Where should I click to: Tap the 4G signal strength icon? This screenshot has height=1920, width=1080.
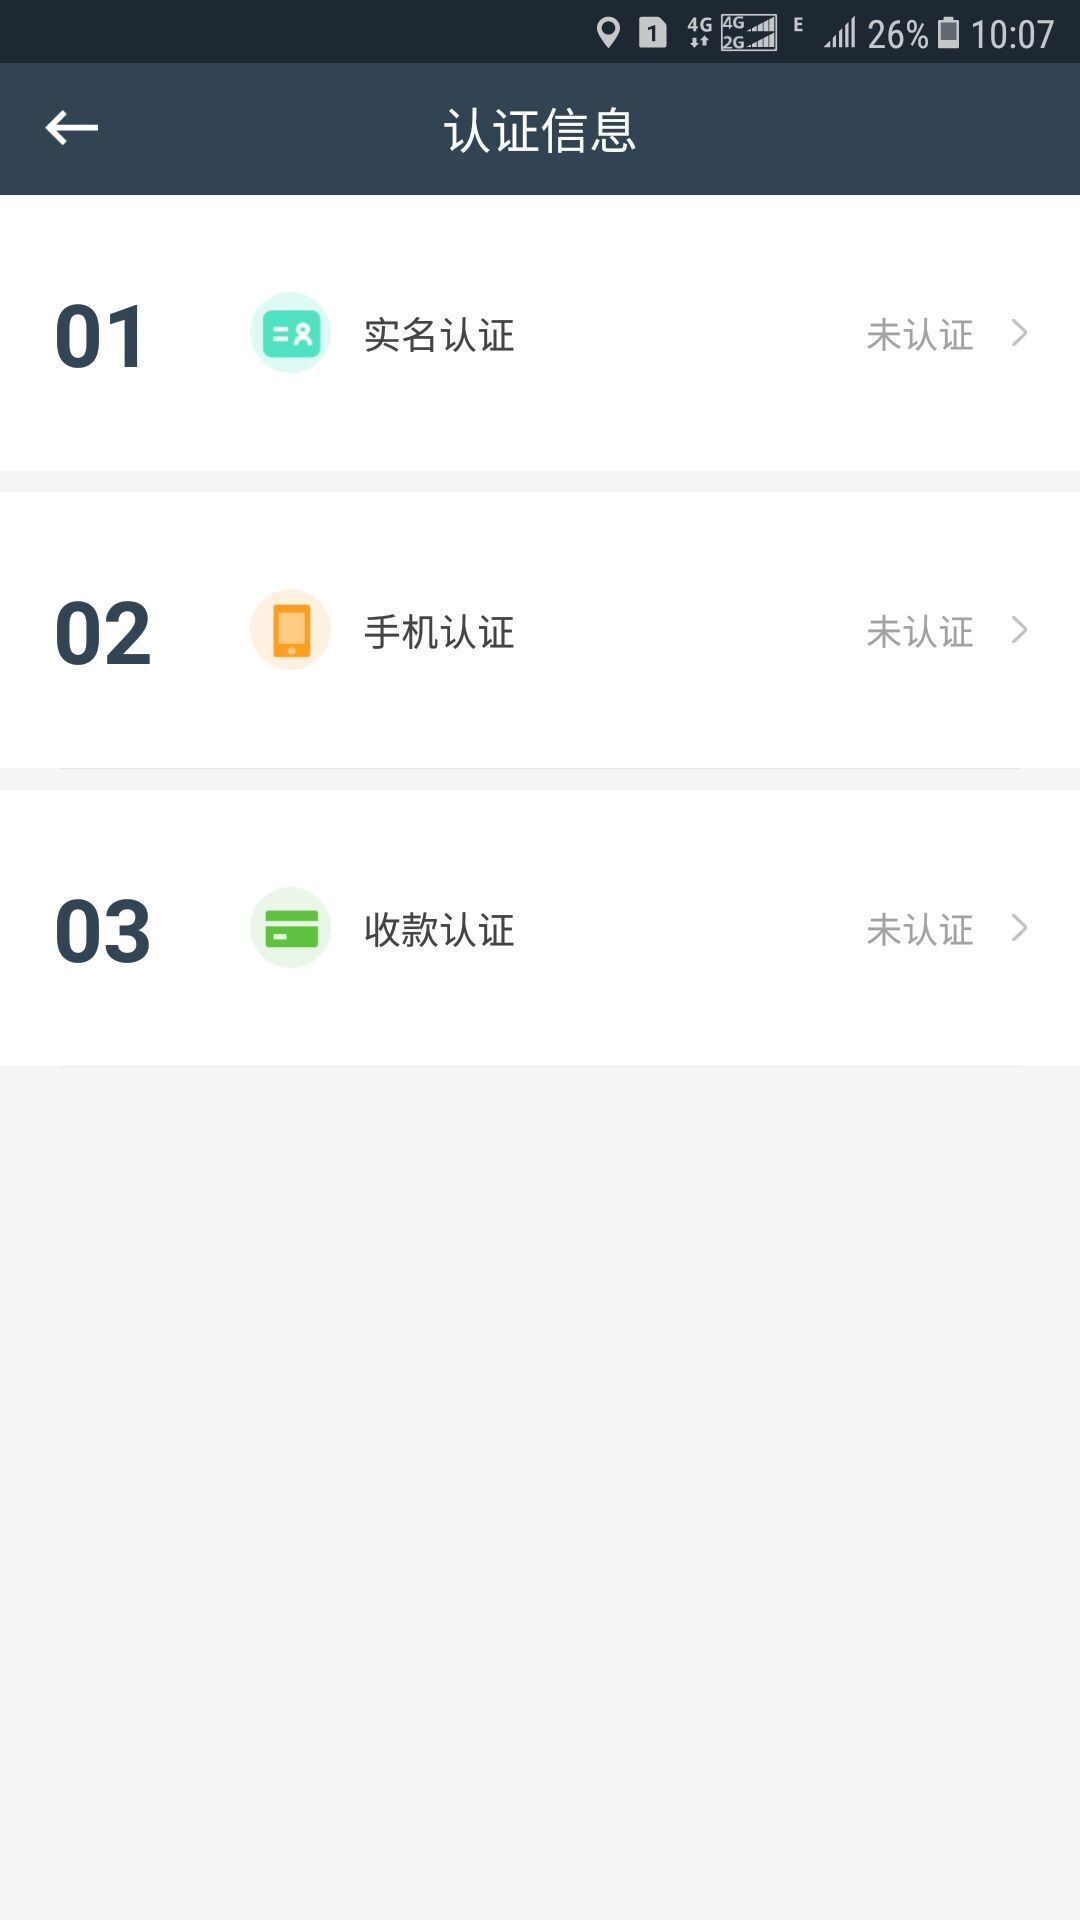tap(749, 33)
